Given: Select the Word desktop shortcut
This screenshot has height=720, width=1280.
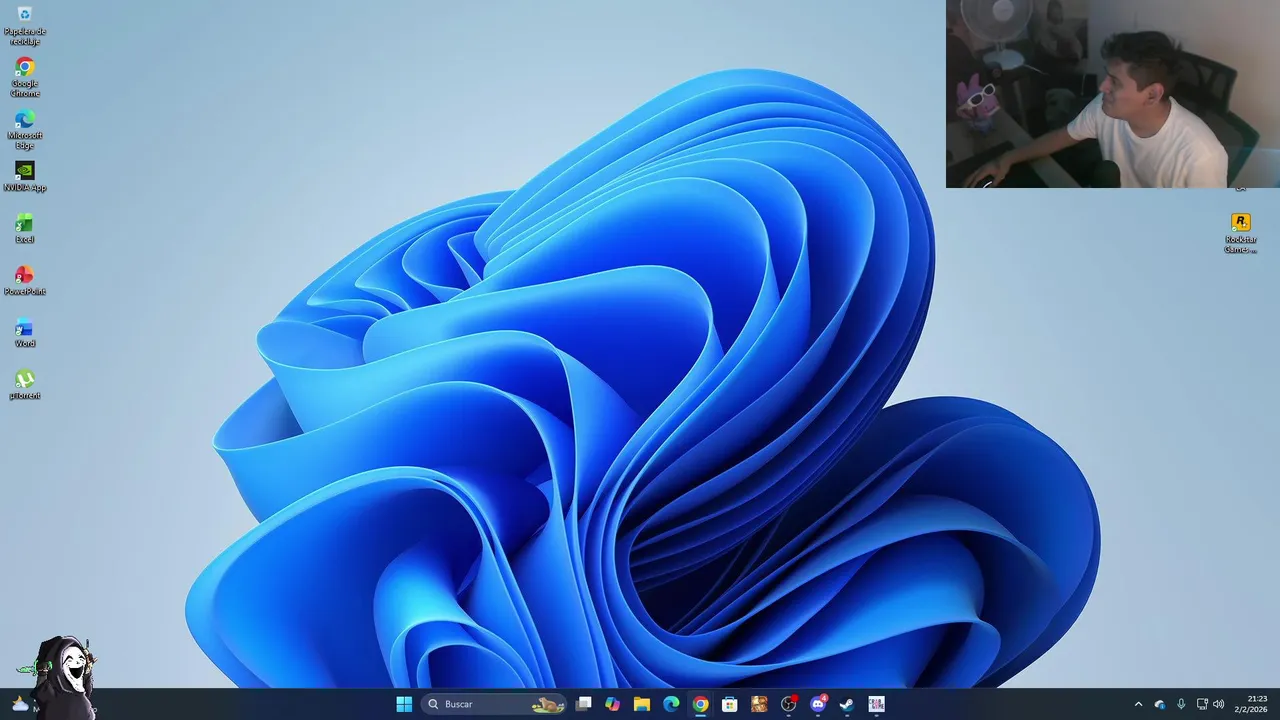Looking at the screenshot, I should (x=25, y=333).
